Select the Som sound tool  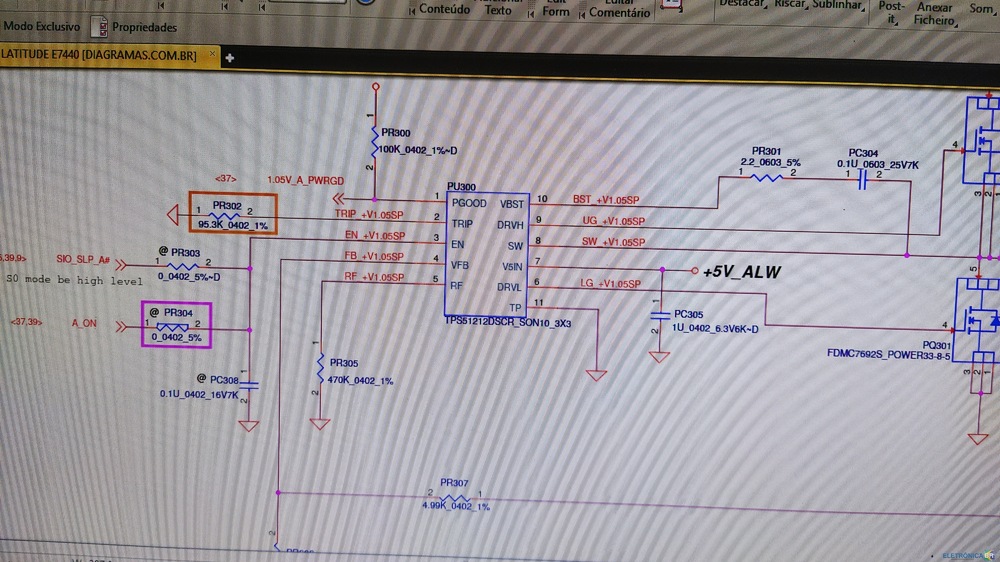tap(981, 8)
